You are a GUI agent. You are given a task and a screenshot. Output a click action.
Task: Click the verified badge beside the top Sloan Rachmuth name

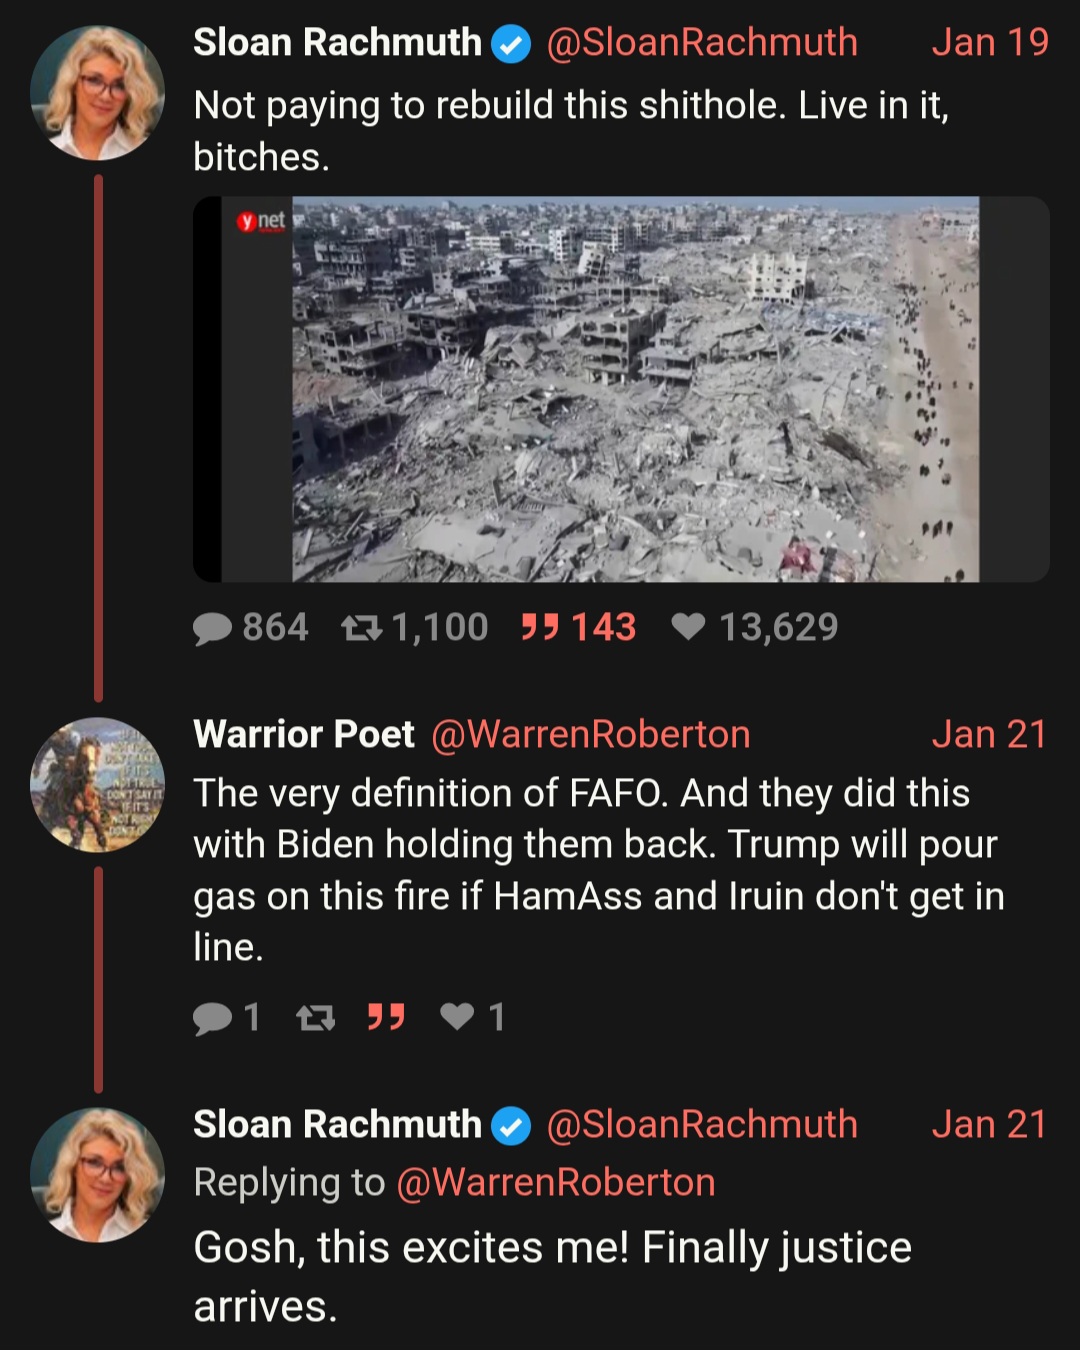512,44
